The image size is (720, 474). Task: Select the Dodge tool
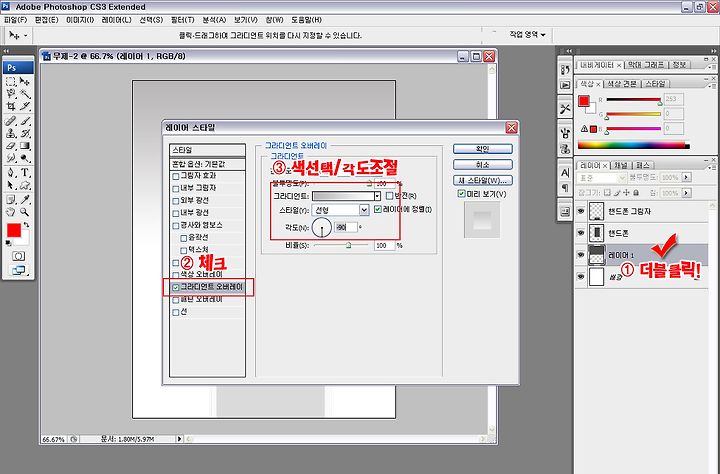click(x=25, y=158)
